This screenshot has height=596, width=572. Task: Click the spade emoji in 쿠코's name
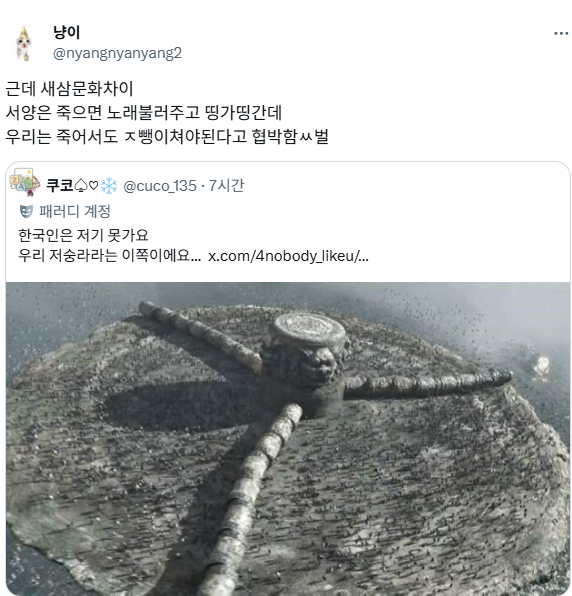click(x=80, y=186)
